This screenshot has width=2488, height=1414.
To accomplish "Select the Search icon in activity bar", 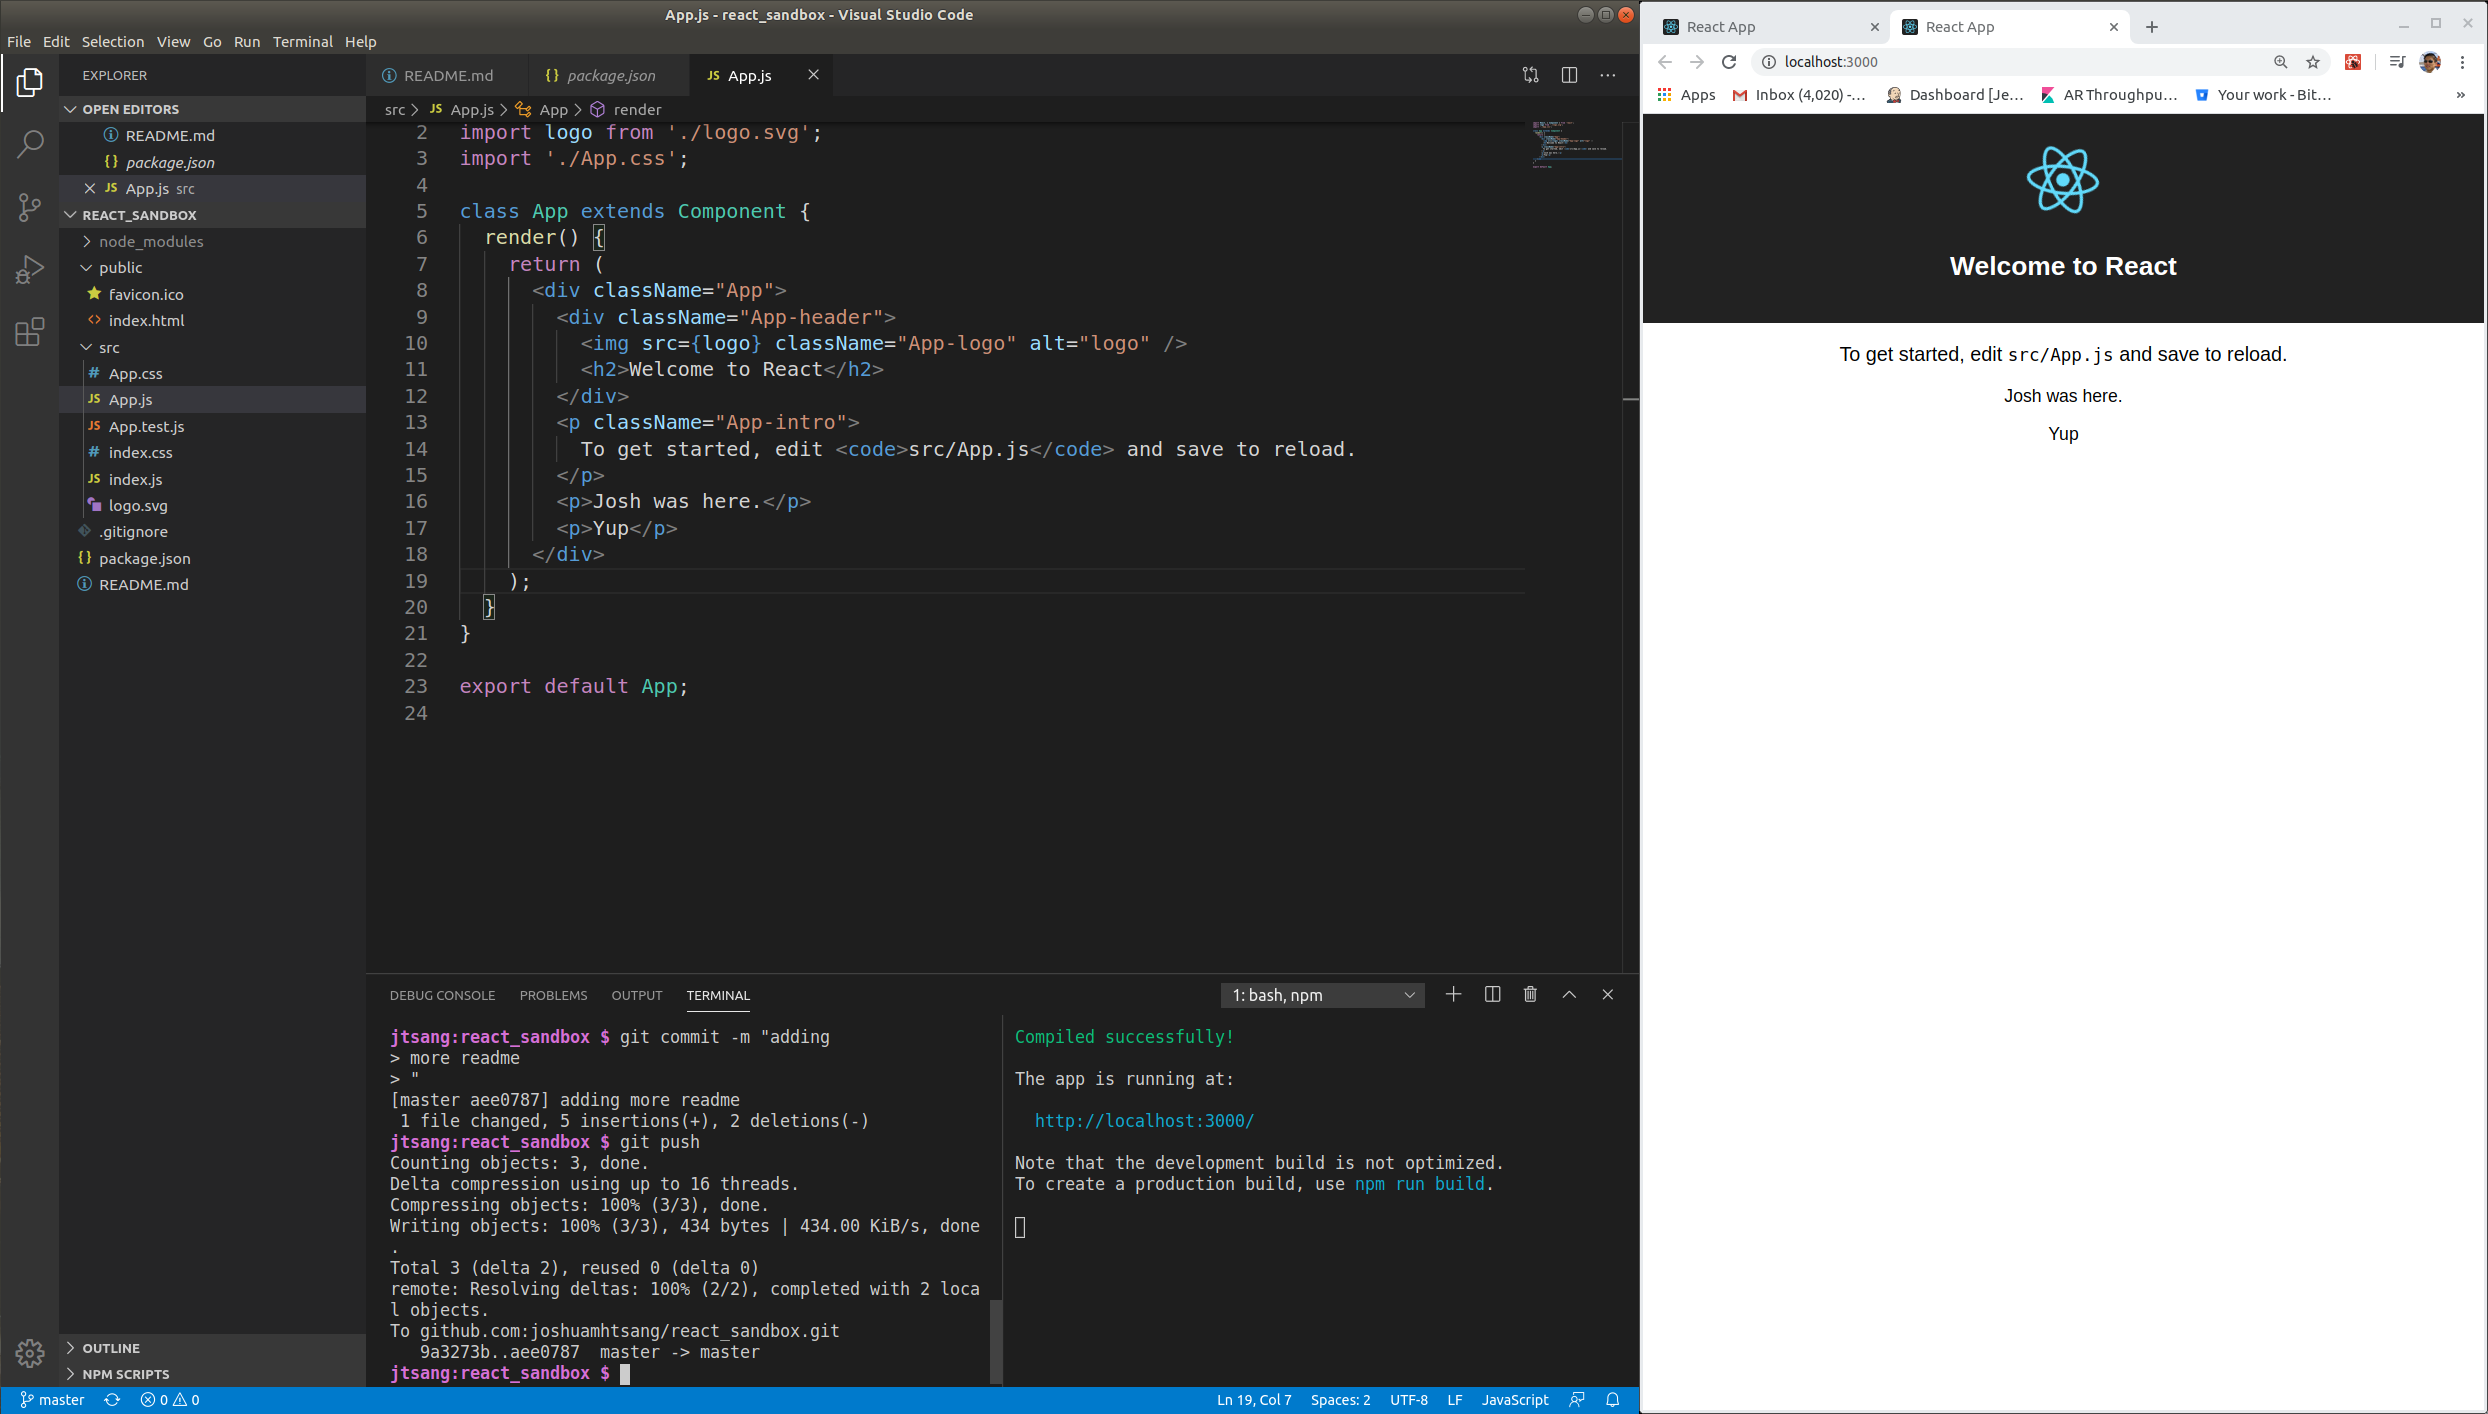I will click(29, 140).
